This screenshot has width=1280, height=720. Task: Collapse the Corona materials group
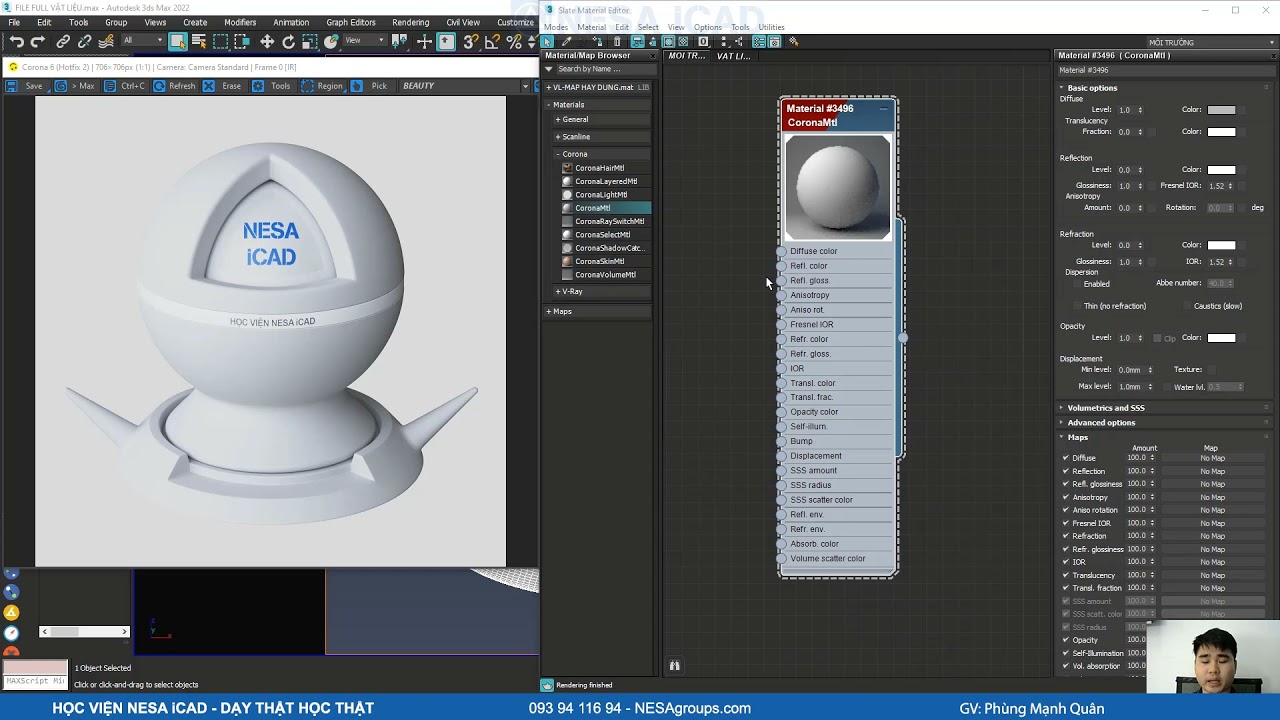[558, 154]
